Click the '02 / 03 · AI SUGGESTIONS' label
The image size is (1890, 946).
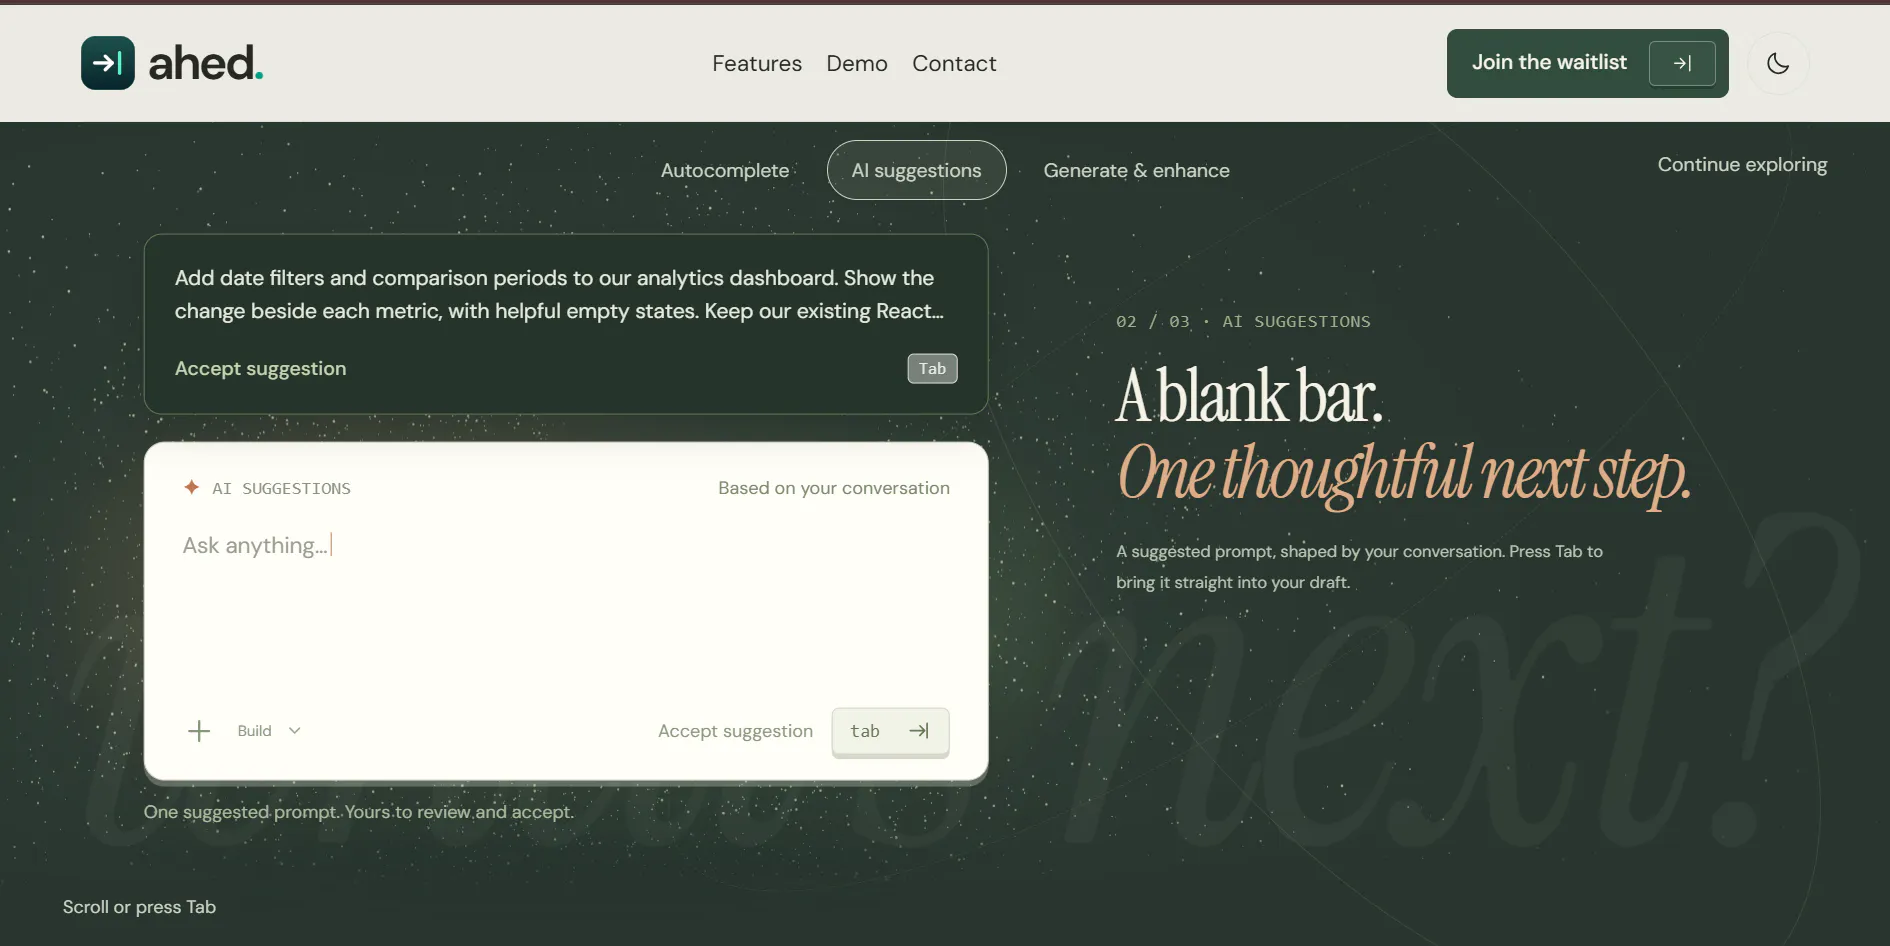point(1243,322)
